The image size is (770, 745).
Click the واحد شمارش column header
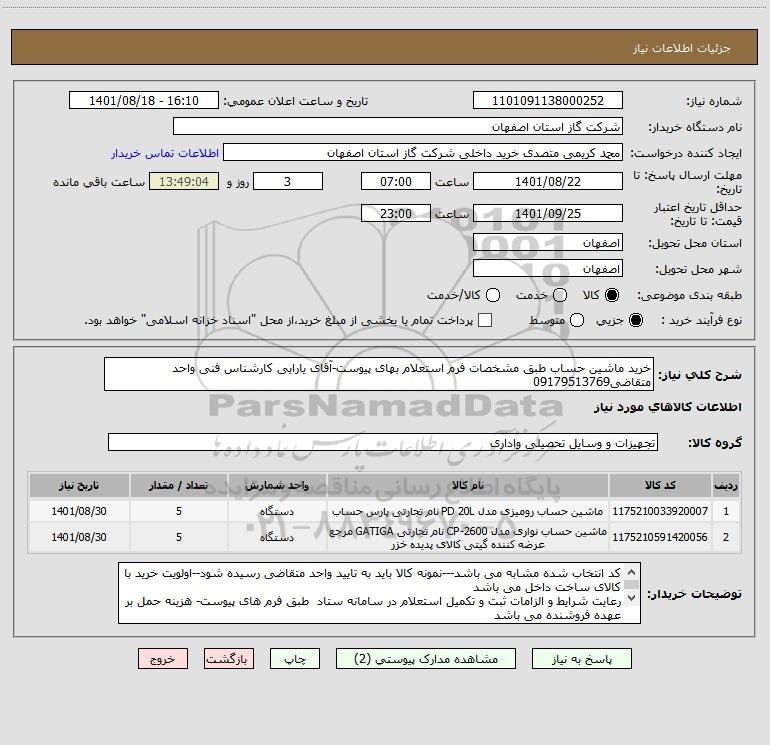[277, 485]
